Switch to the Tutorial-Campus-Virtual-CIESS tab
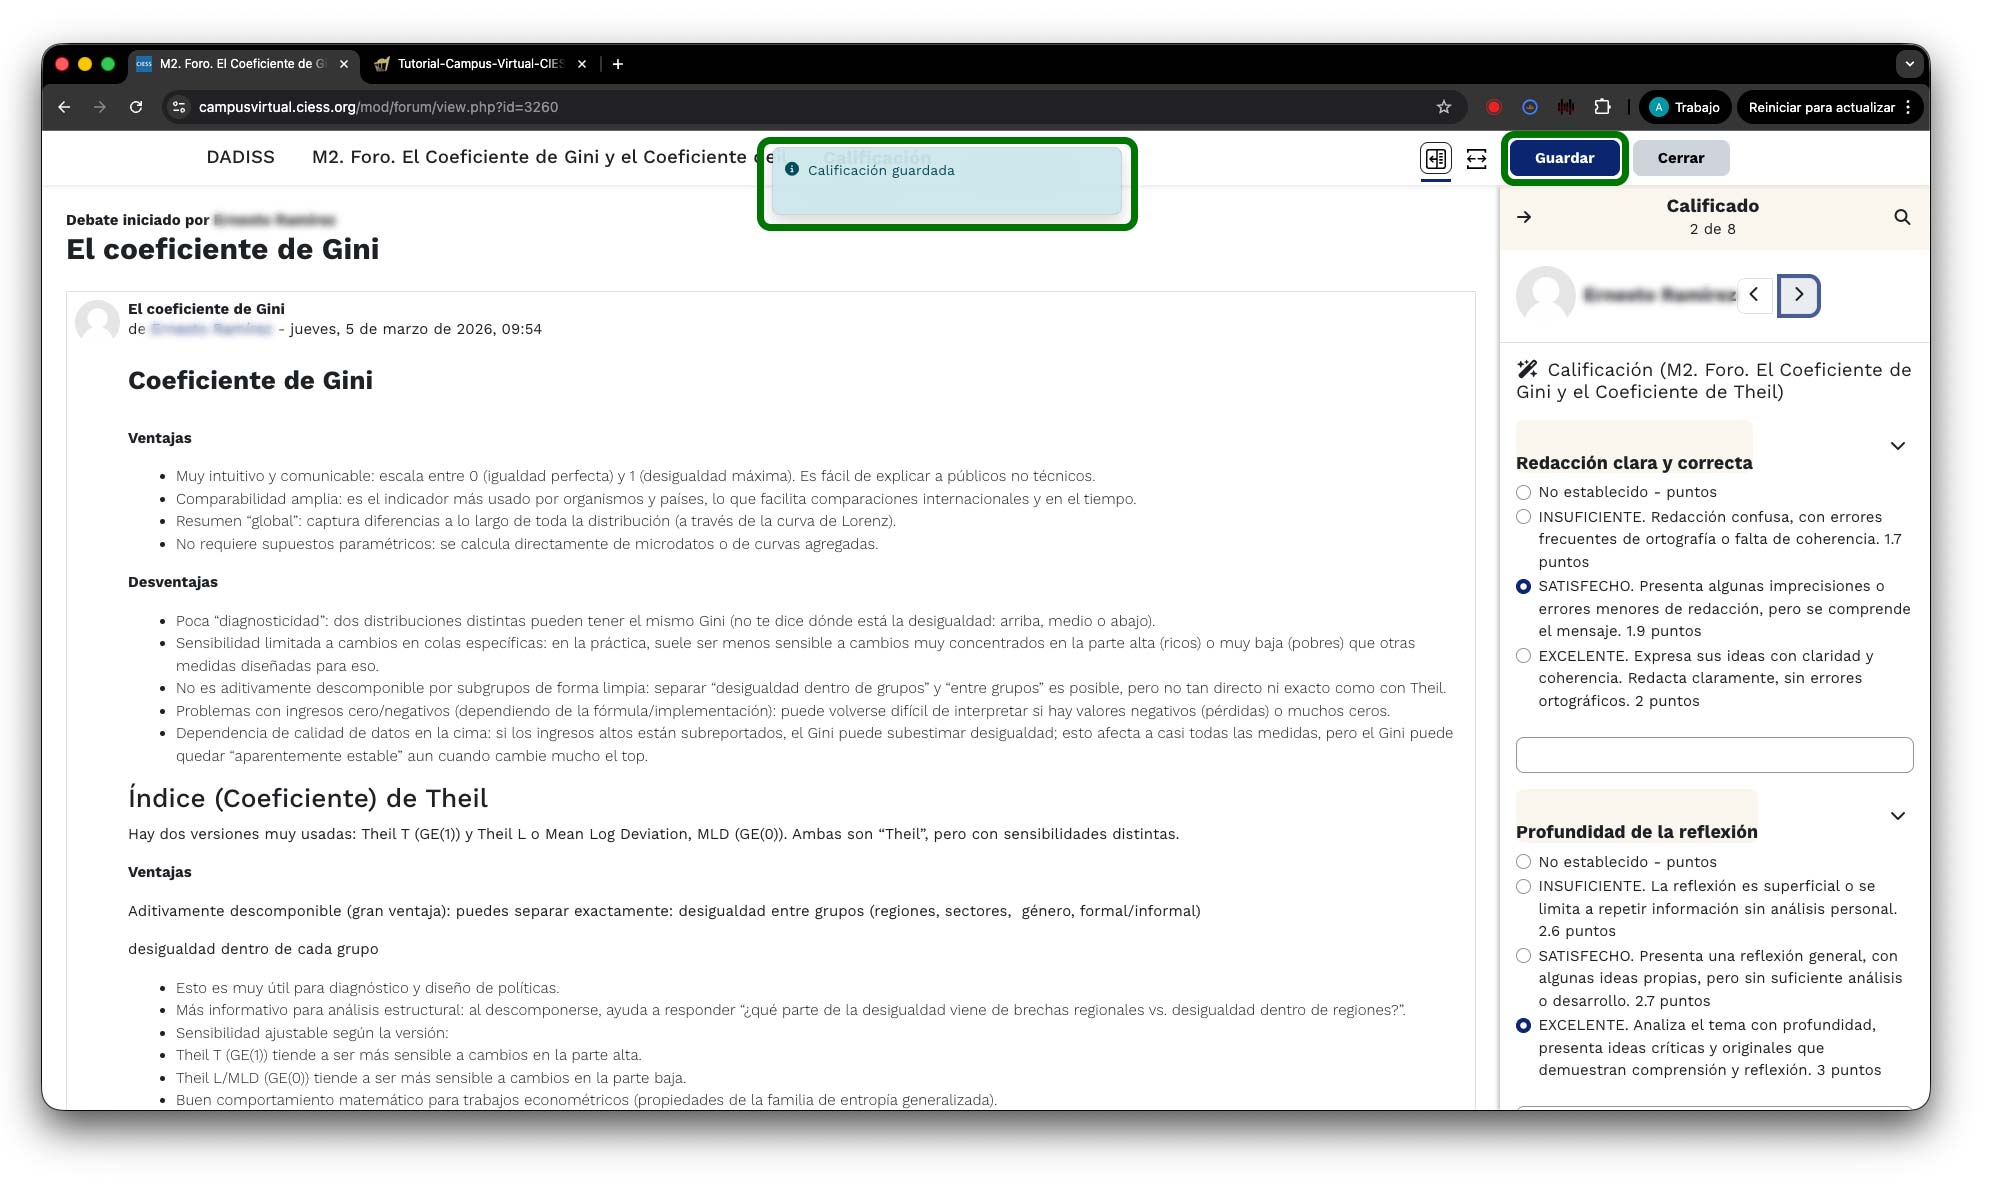This screenshot has width=2012, height=1186. [x=480, y=64]
